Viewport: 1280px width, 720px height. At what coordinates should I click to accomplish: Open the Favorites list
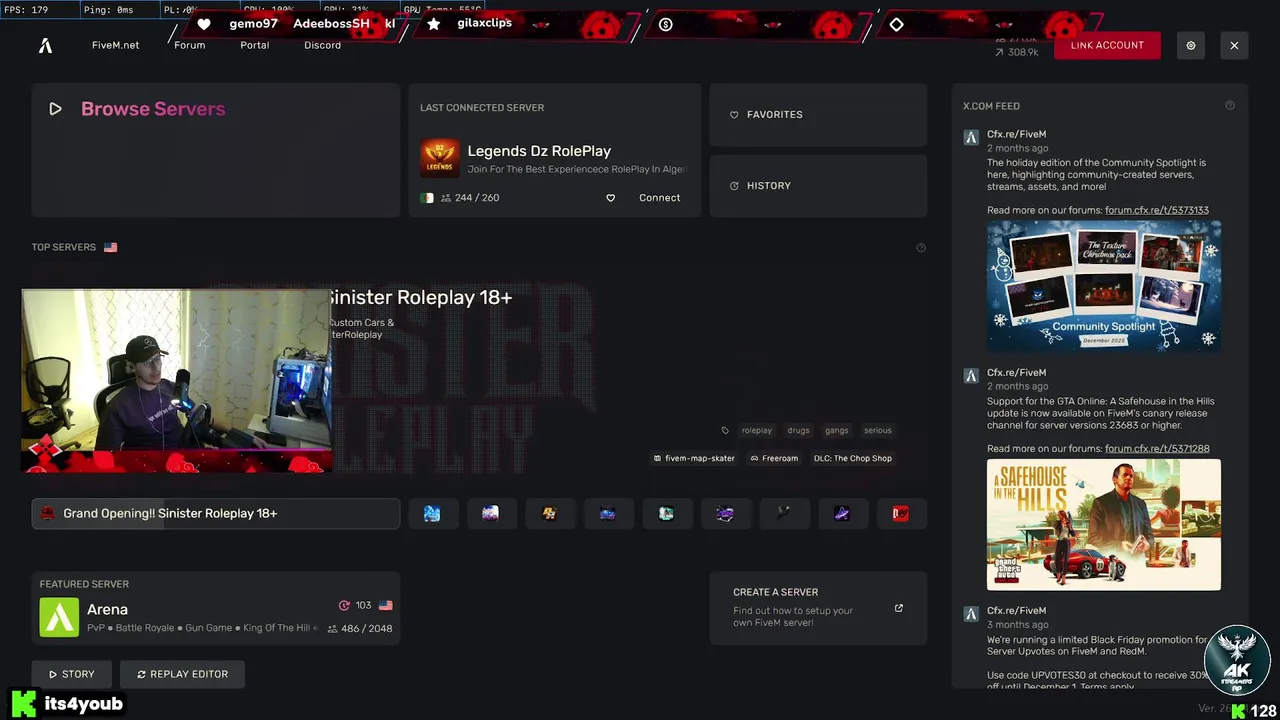[x=818, y=115]
